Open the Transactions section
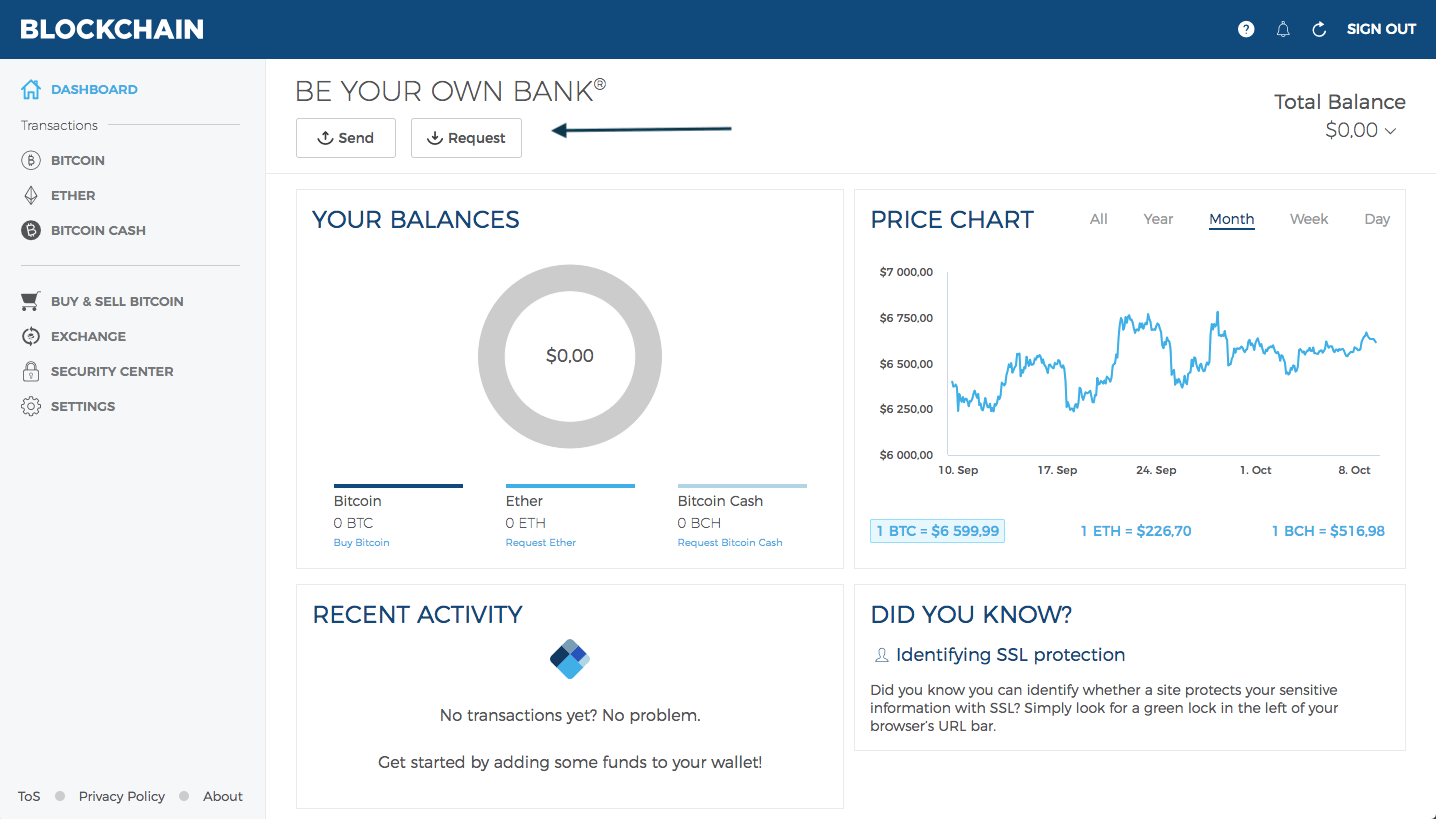The image size is (1436, 819). tap(58, 125)
